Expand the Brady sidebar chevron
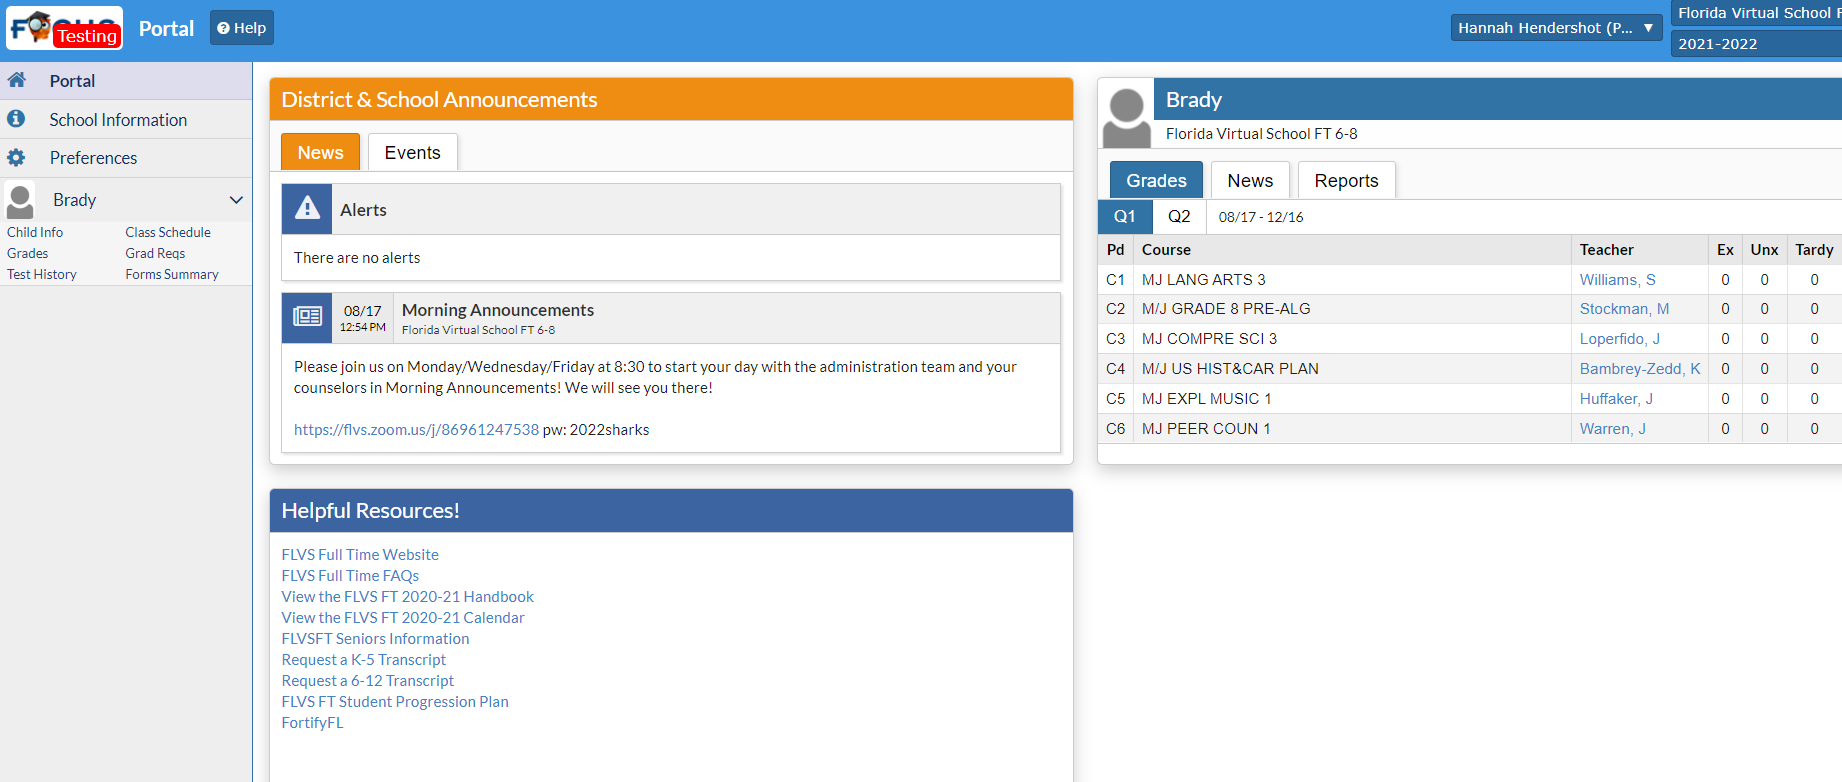1842x782 pixels. tap(236, 200)
